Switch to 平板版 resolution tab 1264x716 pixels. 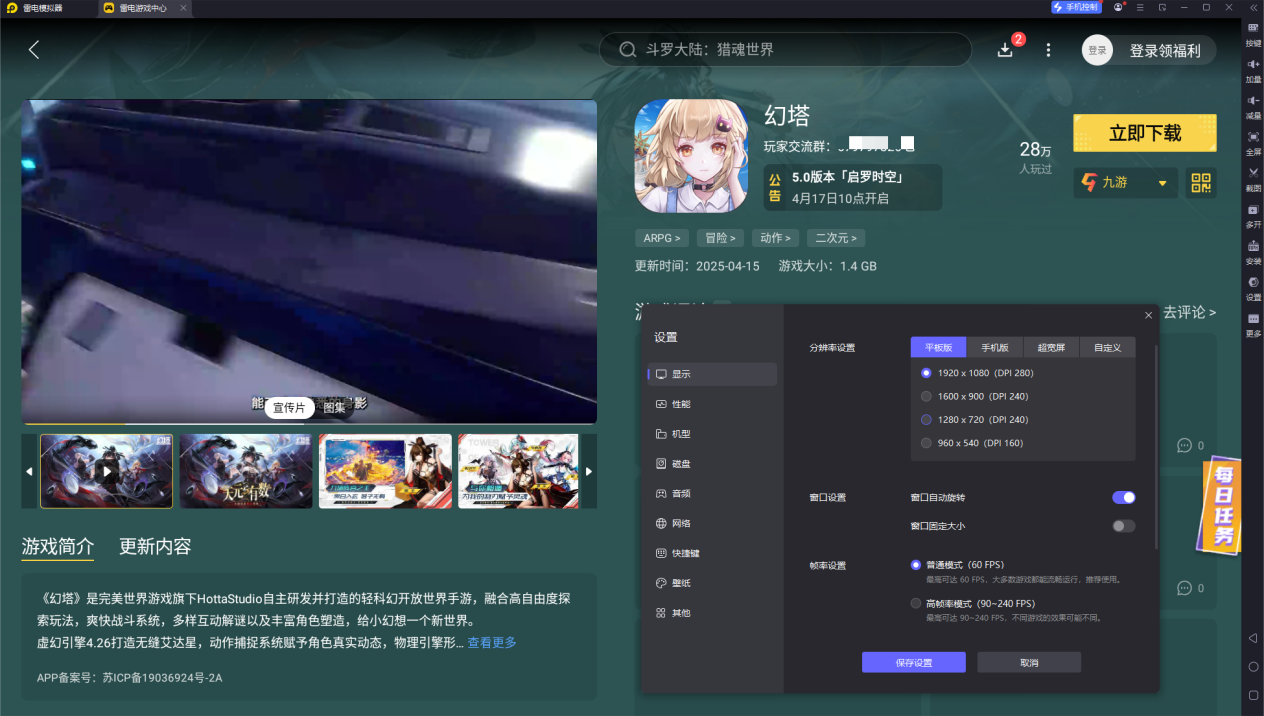click(x=938, y=348)
